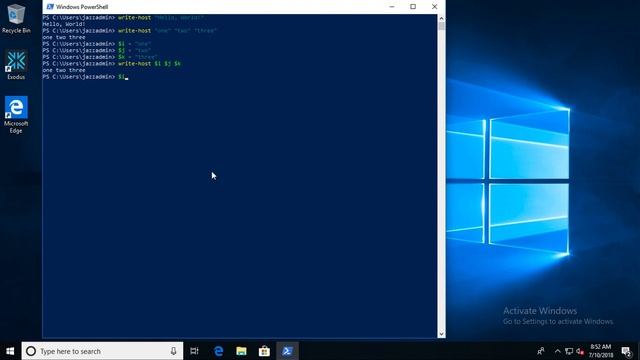Click the Type here to search field
Image resolution: width=640 pixels, height=360 pixels.
(102, 351)
